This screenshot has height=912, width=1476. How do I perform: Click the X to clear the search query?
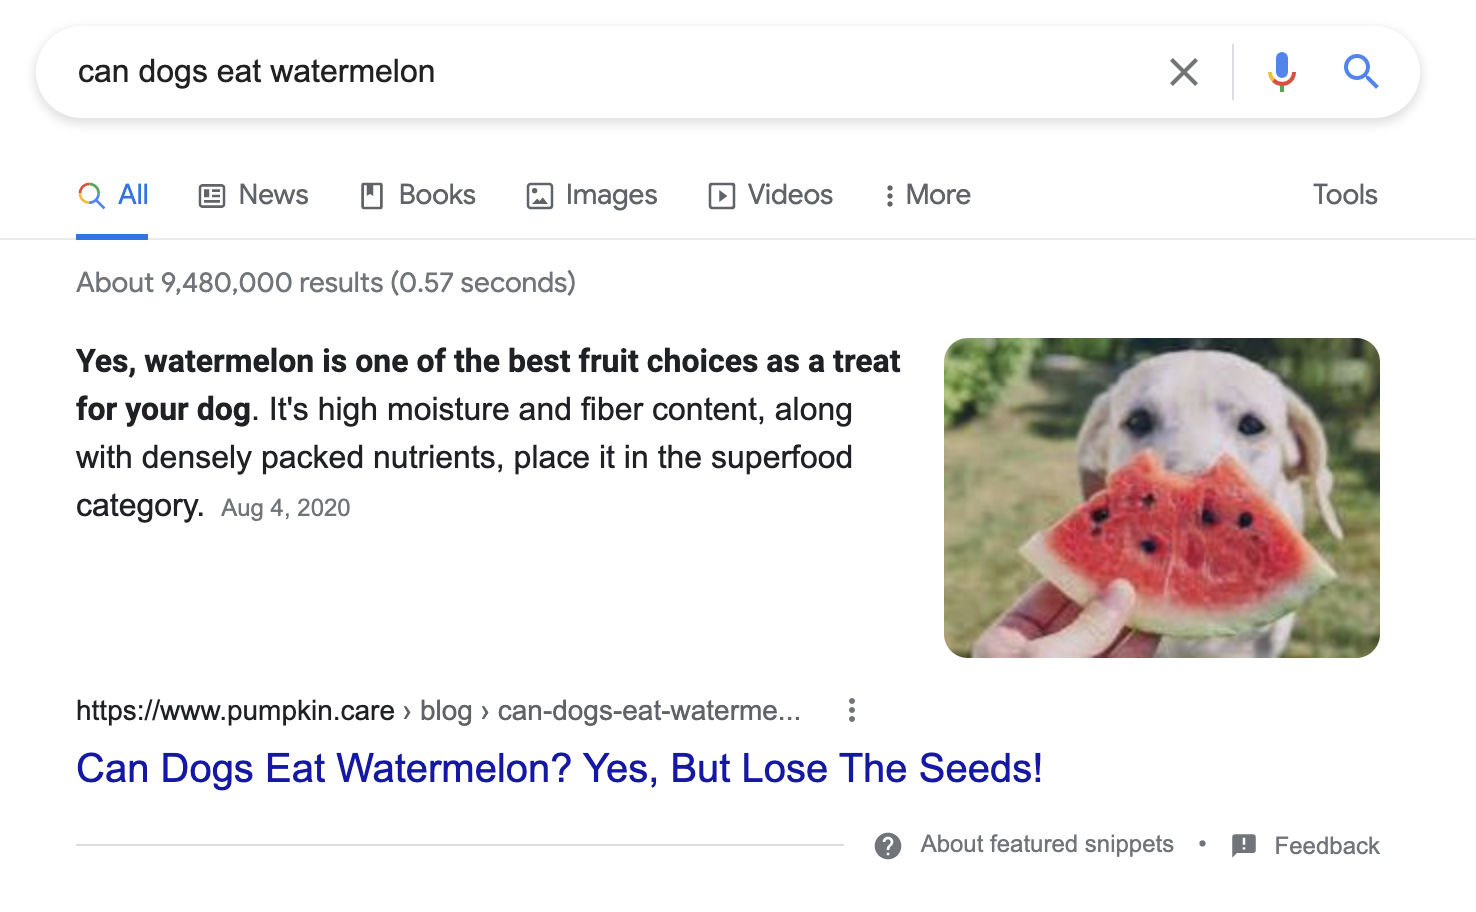(x=1184, y=71)
